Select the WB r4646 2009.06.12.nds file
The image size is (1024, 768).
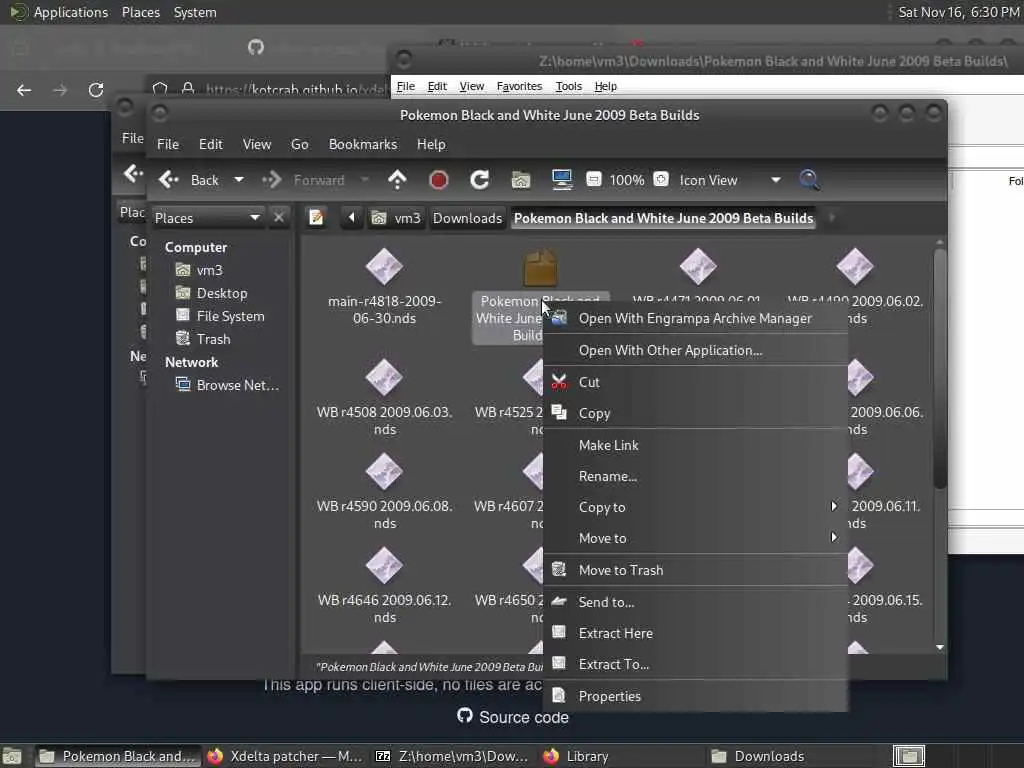(x=384, y=586)
